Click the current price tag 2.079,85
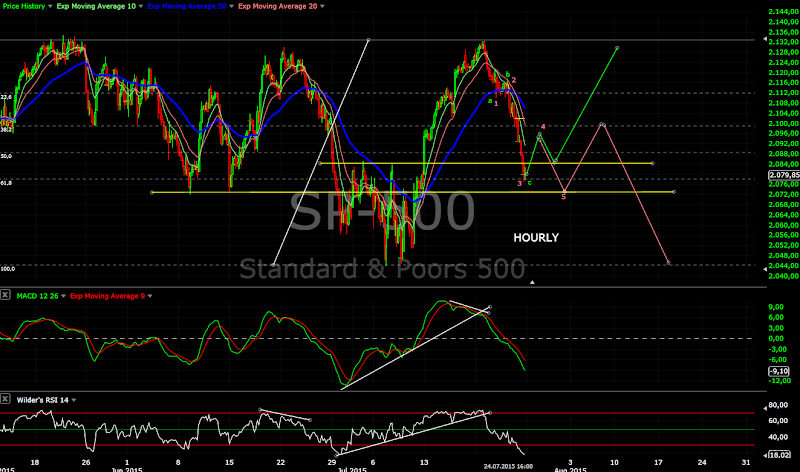The image size is (800, 472). pyautogui.click(x=784, y=175)
